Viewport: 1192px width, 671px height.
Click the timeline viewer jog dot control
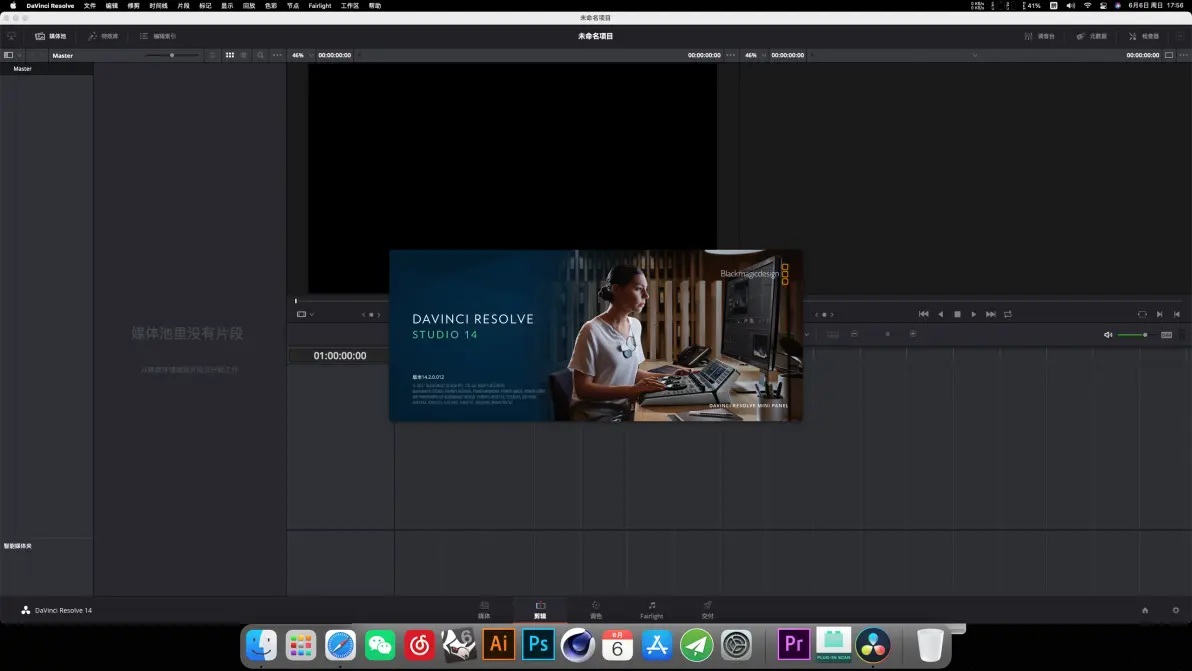(x=824, y=314)
